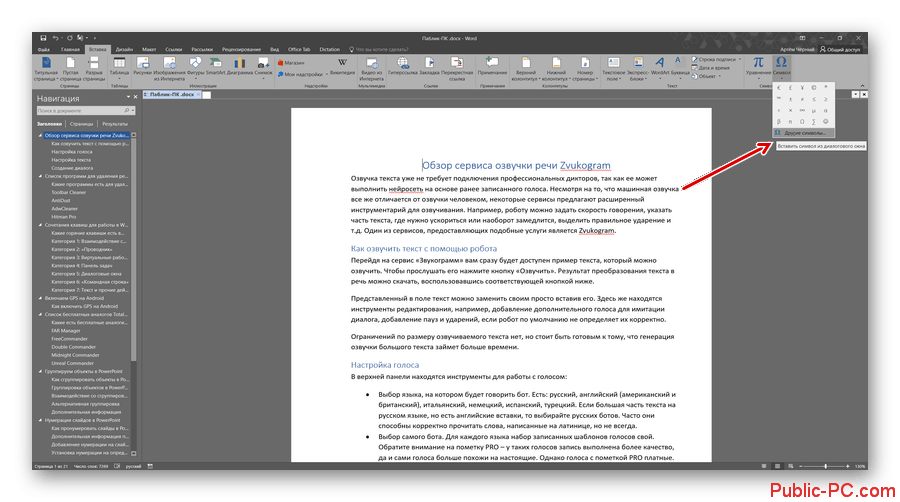
Task: Close the Навигация pane
Action: click(x=135, y=98)
